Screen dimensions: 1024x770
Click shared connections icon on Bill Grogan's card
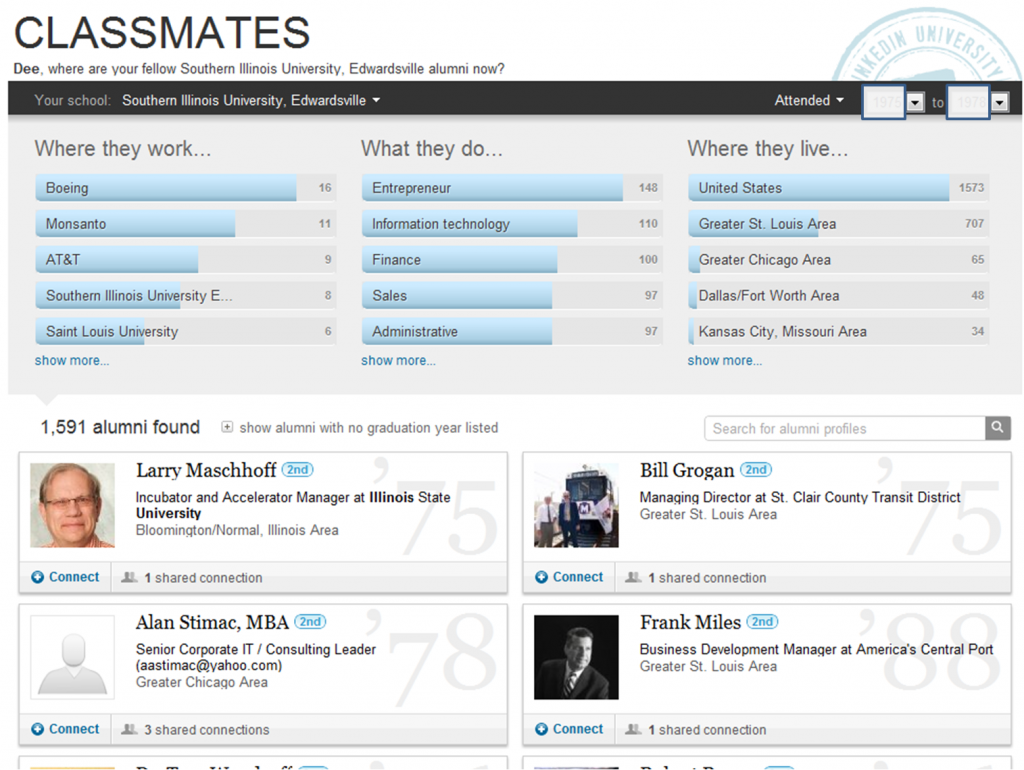click(x=633, y=577)
